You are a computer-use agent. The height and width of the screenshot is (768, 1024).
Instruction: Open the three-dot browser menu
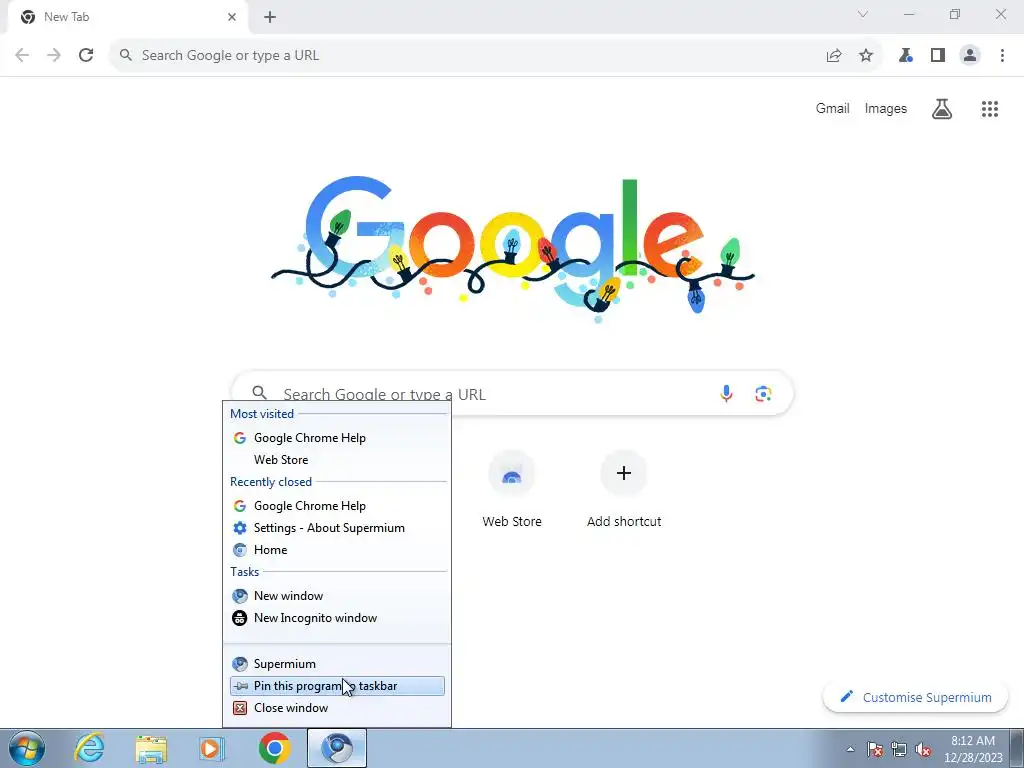(1002, 56)
